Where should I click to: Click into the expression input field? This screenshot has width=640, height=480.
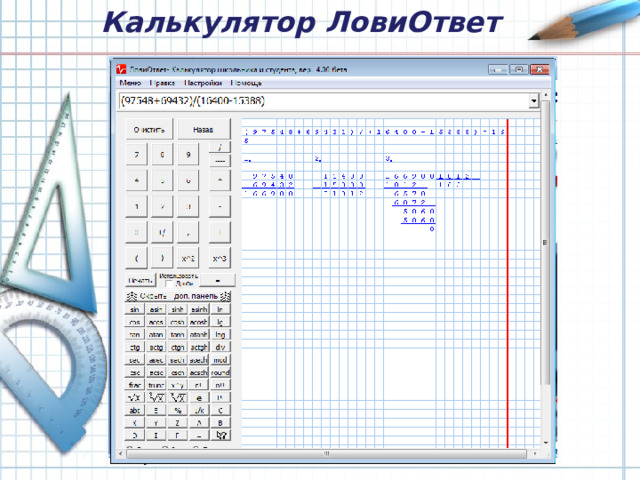pos(324,101)
